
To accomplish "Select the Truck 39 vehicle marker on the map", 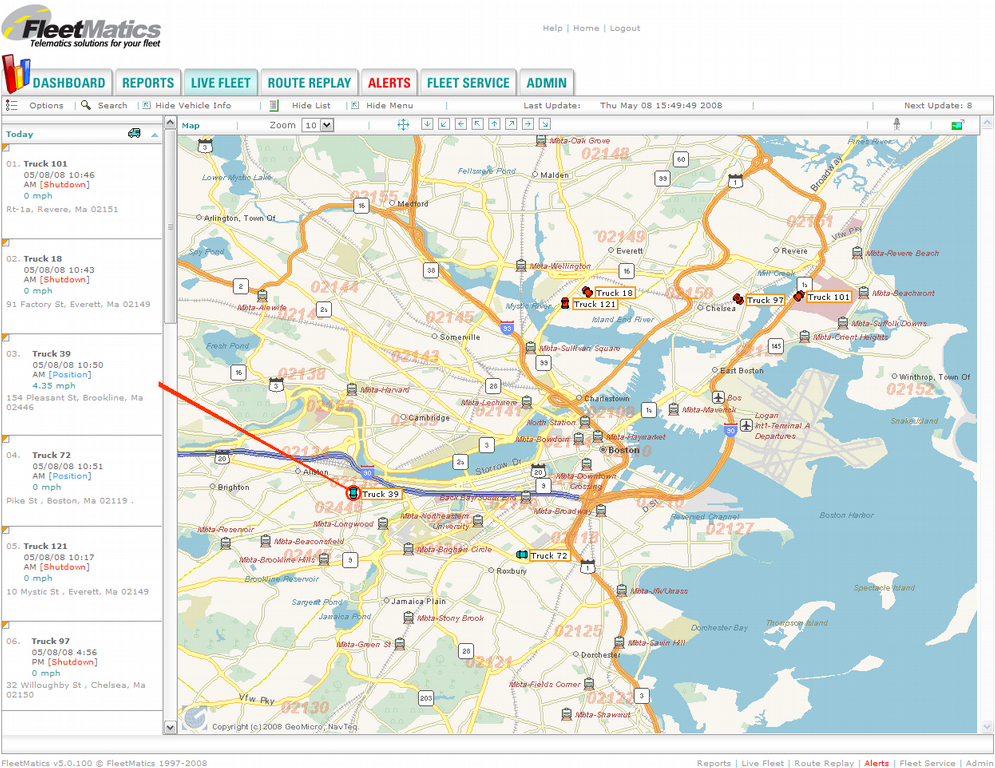I will (353, 493).
